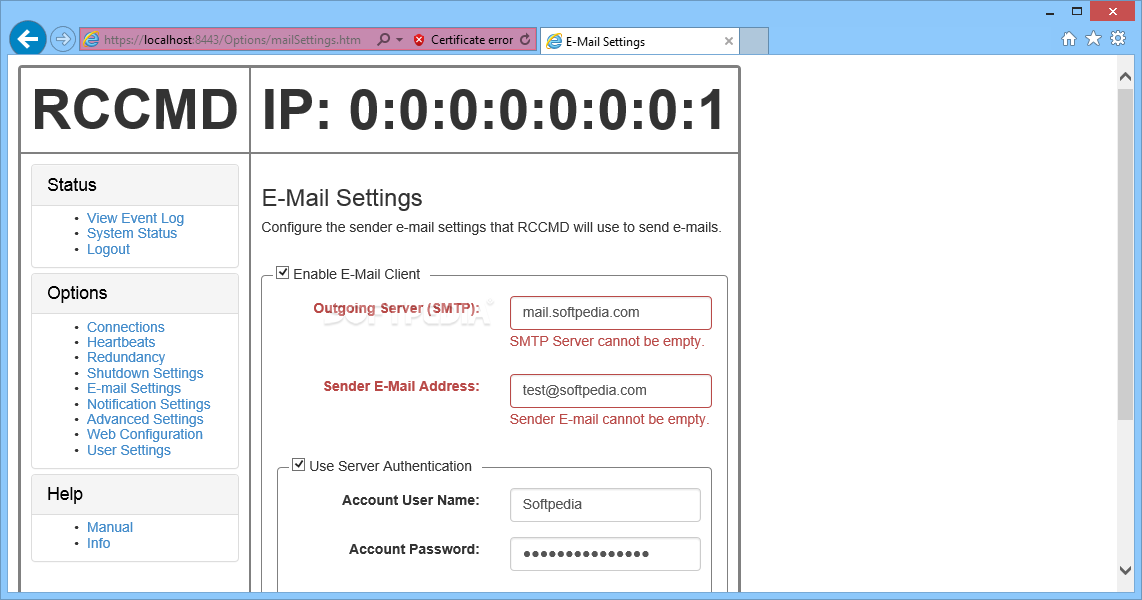Open a new blank tab
Screen dimensions: 1142x600
coord(754,42)
